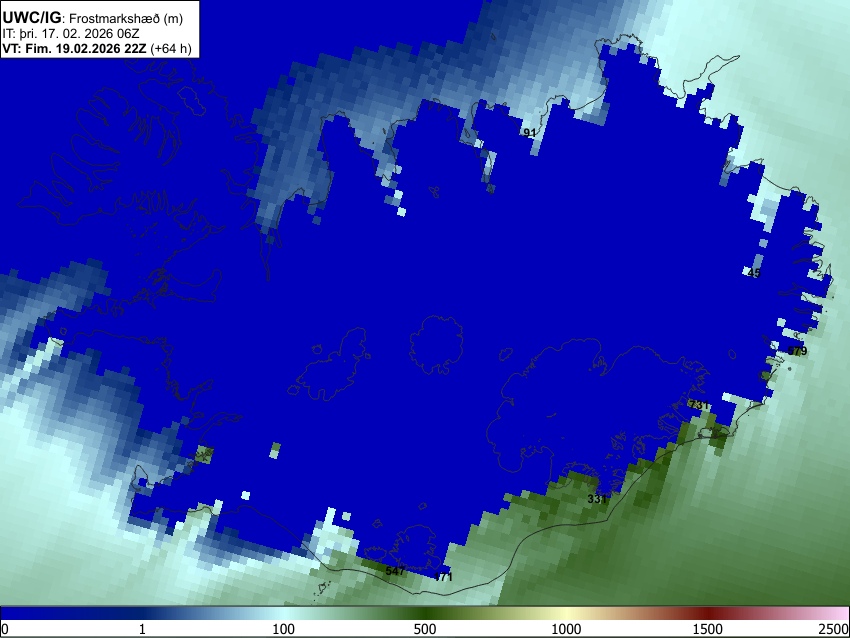Click the color scale label 2500

[834, 629]
